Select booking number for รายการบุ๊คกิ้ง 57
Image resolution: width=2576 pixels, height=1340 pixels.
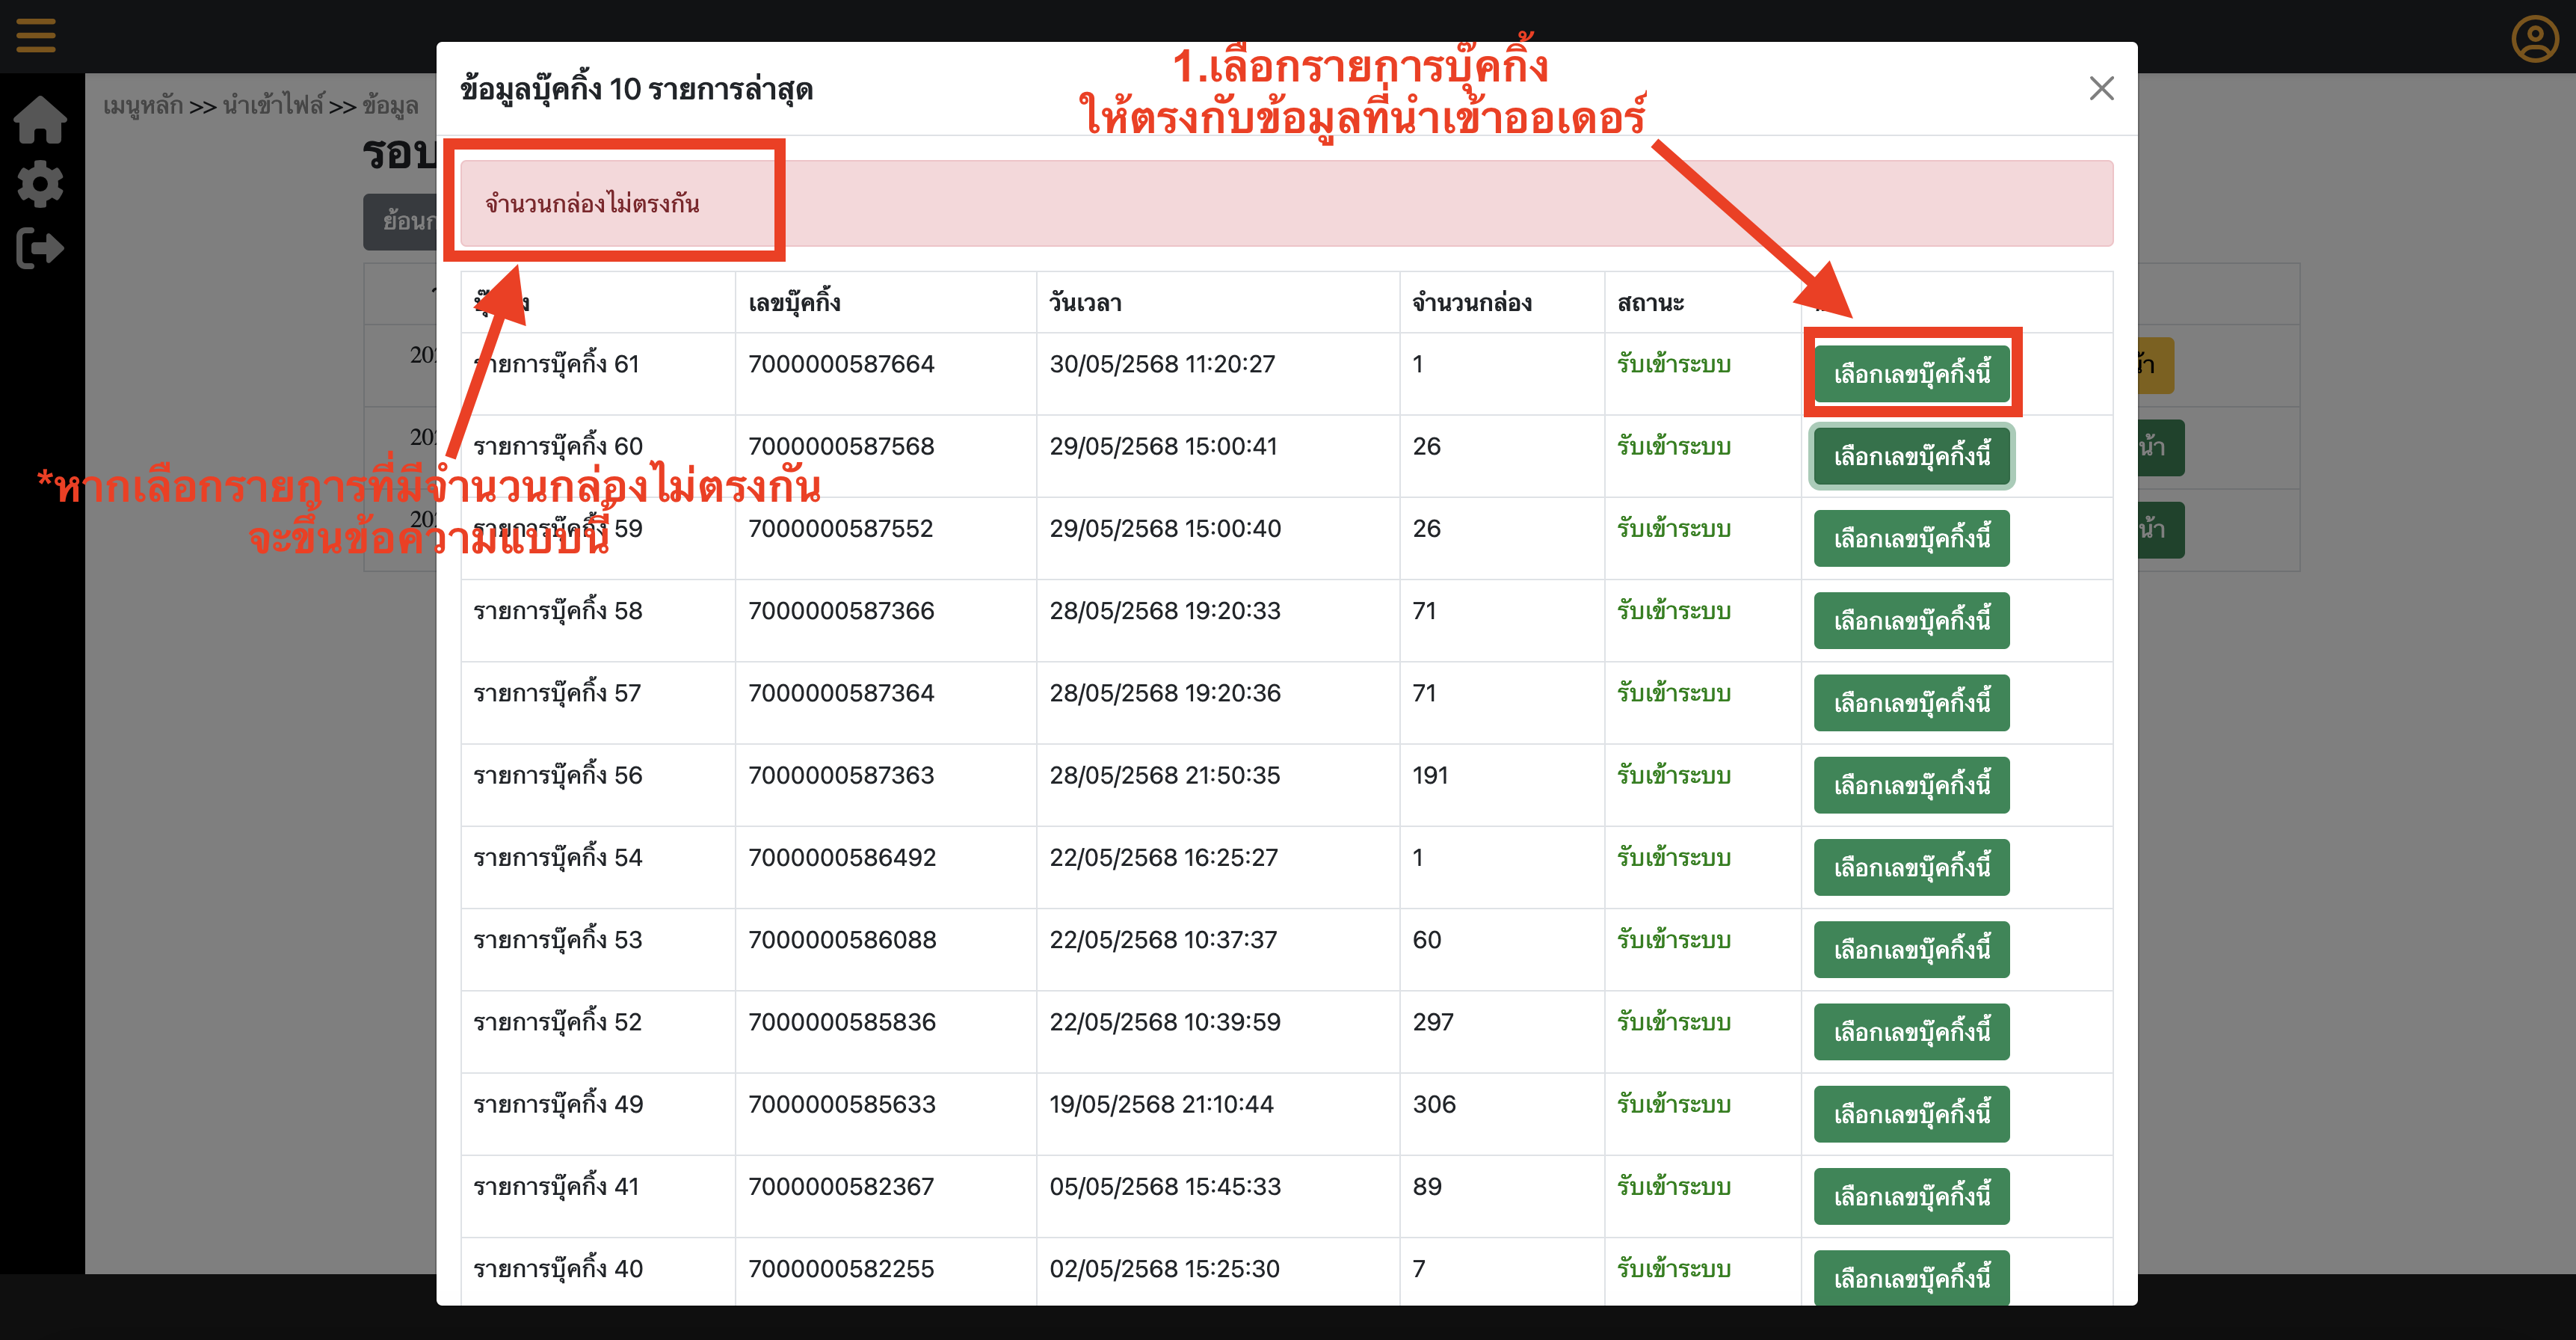point(1911,703)
